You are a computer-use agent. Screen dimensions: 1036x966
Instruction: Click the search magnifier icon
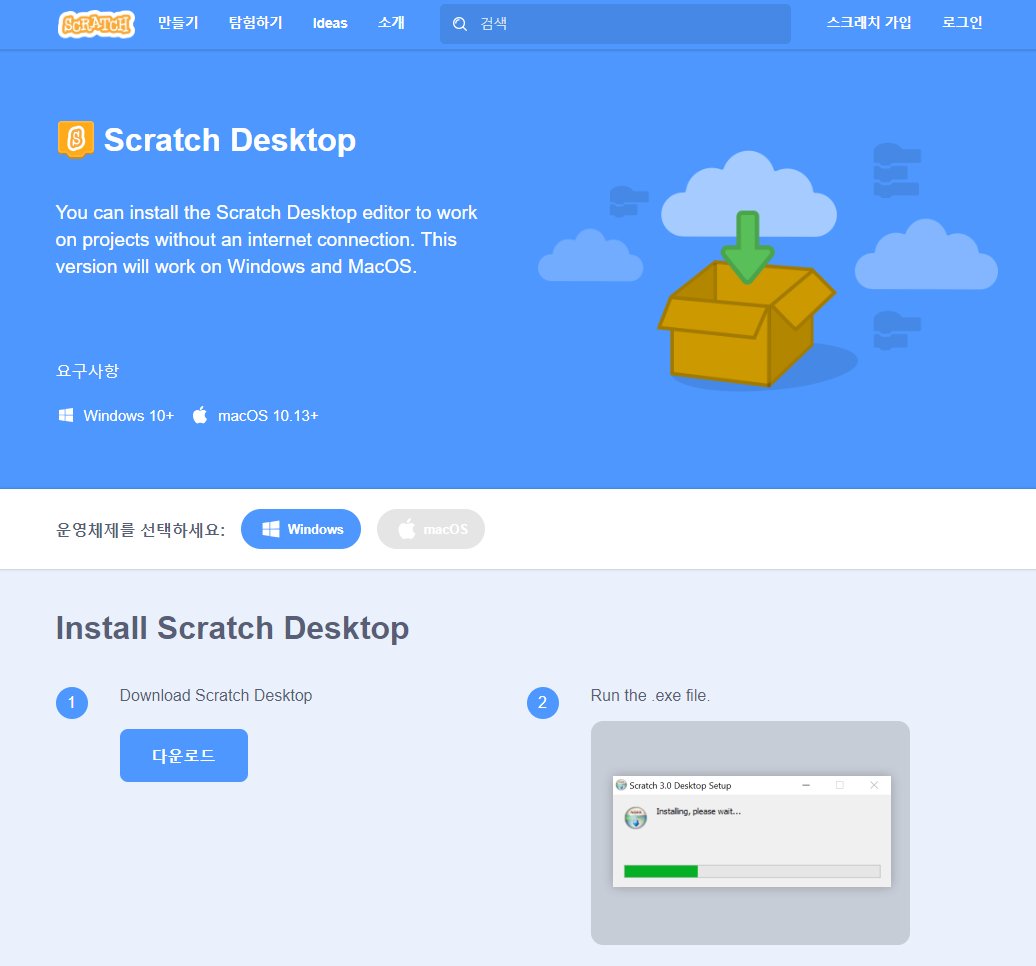point(460,24)
